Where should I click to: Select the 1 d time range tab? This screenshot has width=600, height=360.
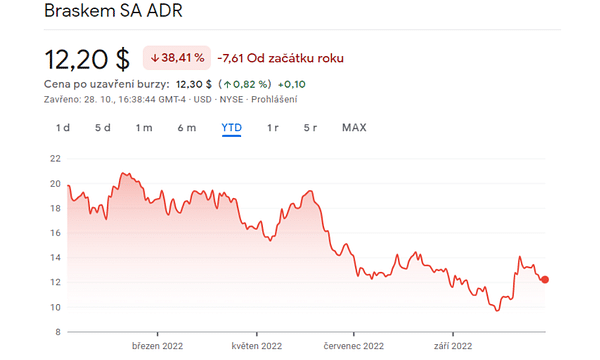tap(63, 127)
